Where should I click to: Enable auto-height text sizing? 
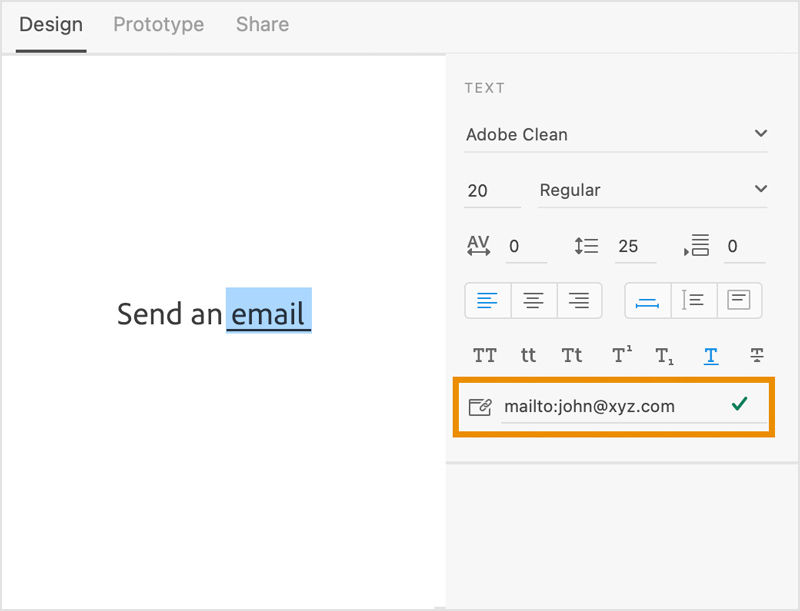coord(694,300)
